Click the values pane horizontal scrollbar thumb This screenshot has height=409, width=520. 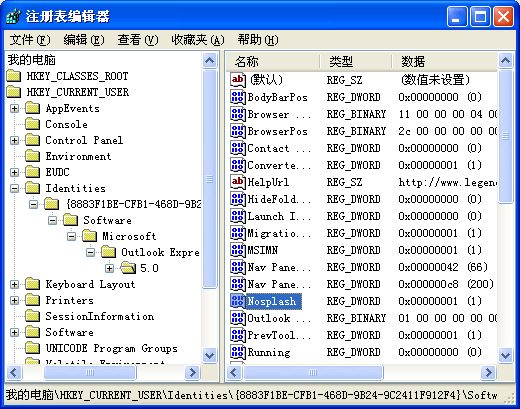click(x=313, y=372)
